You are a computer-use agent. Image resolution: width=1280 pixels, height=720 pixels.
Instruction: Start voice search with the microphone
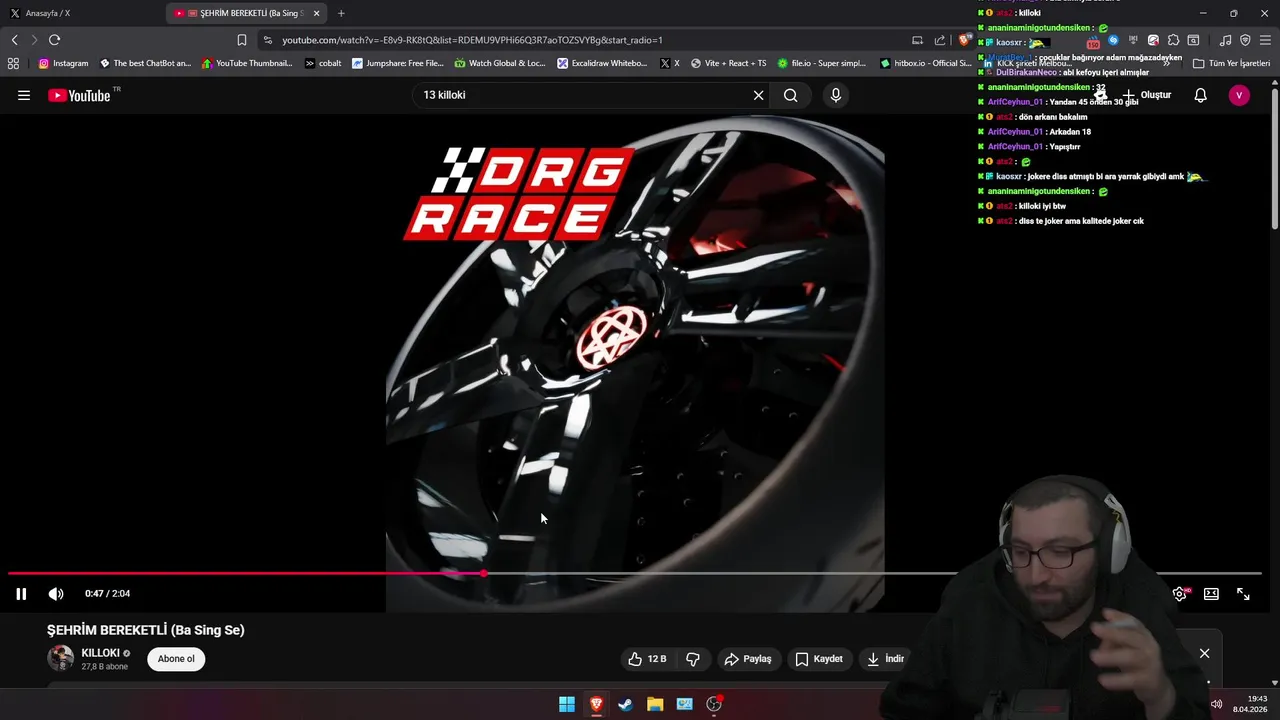pyautogui.click(x=836, y=95)
